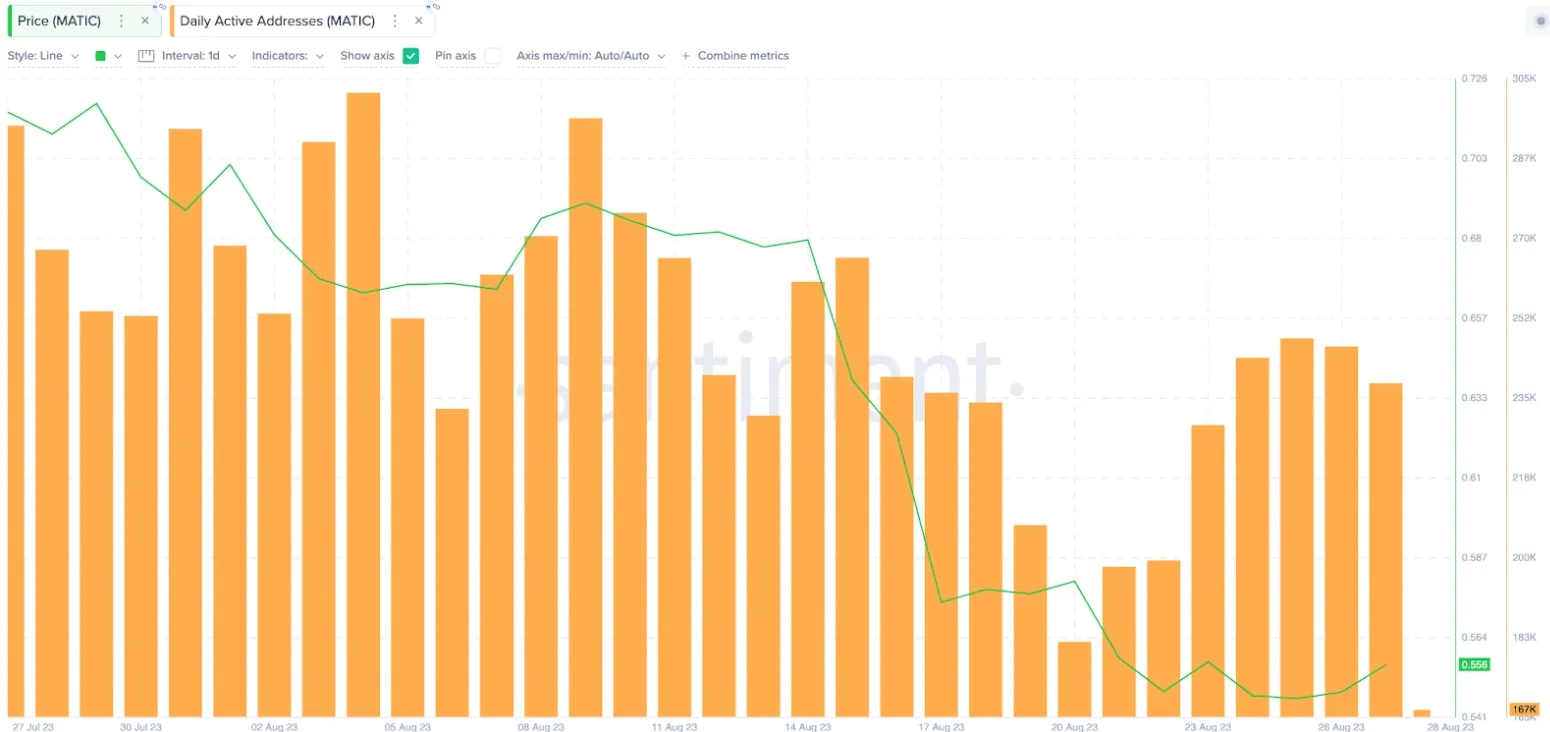
Task: Click the 08 Aug 23 date label
Action: point(541,727)
